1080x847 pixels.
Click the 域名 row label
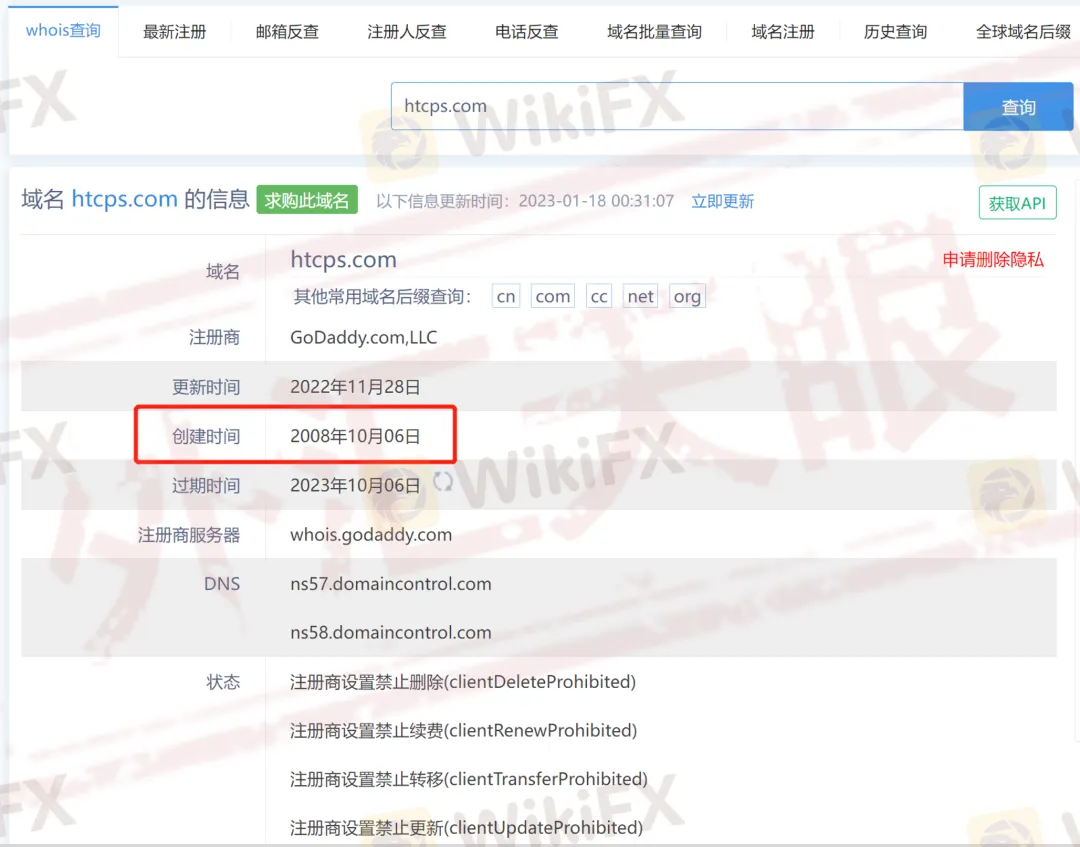pyautogui.click(x=223, y=271)
